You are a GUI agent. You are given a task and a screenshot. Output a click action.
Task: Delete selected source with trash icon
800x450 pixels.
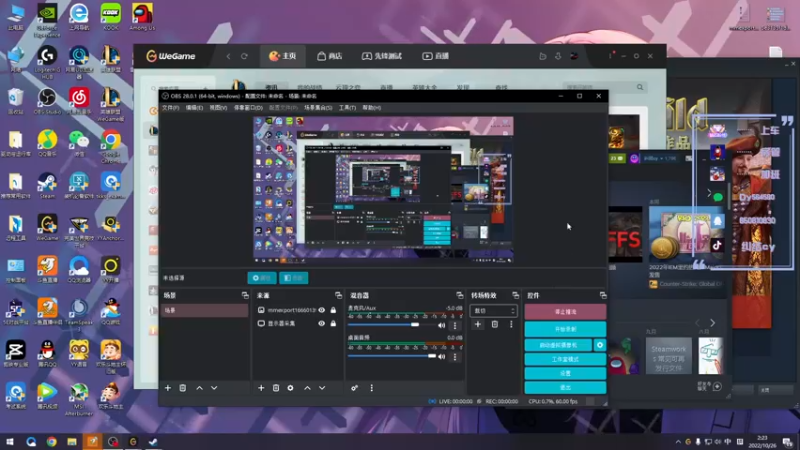(x=276, y=388)
